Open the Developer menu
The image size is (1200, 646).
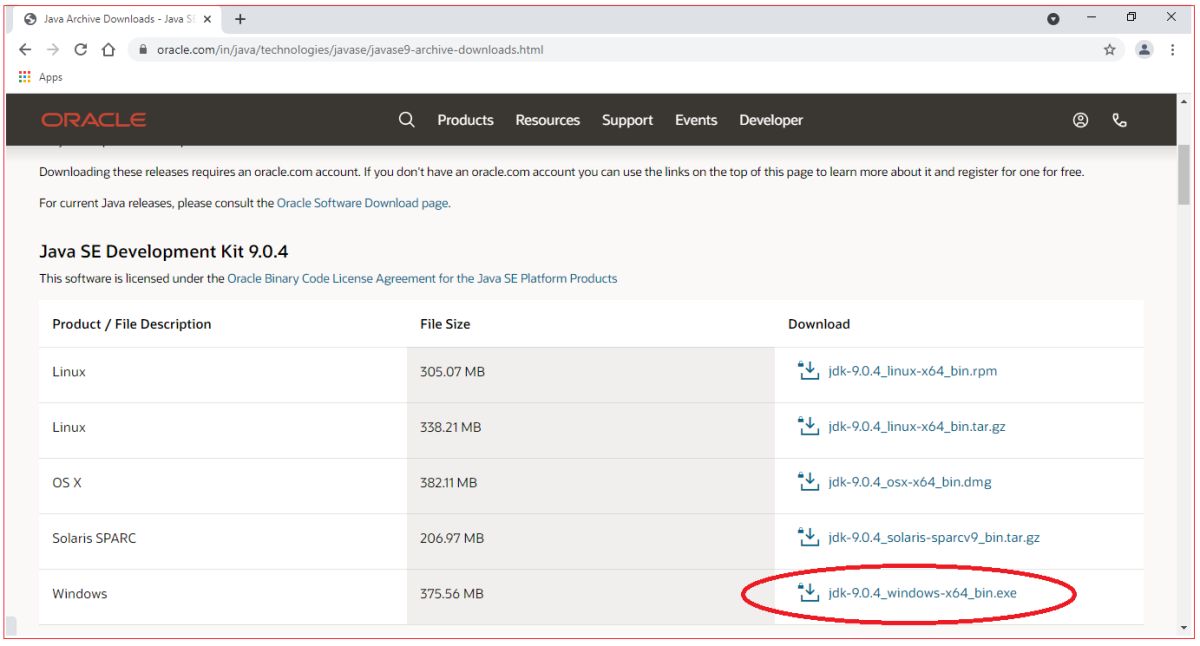coord(771,120)
